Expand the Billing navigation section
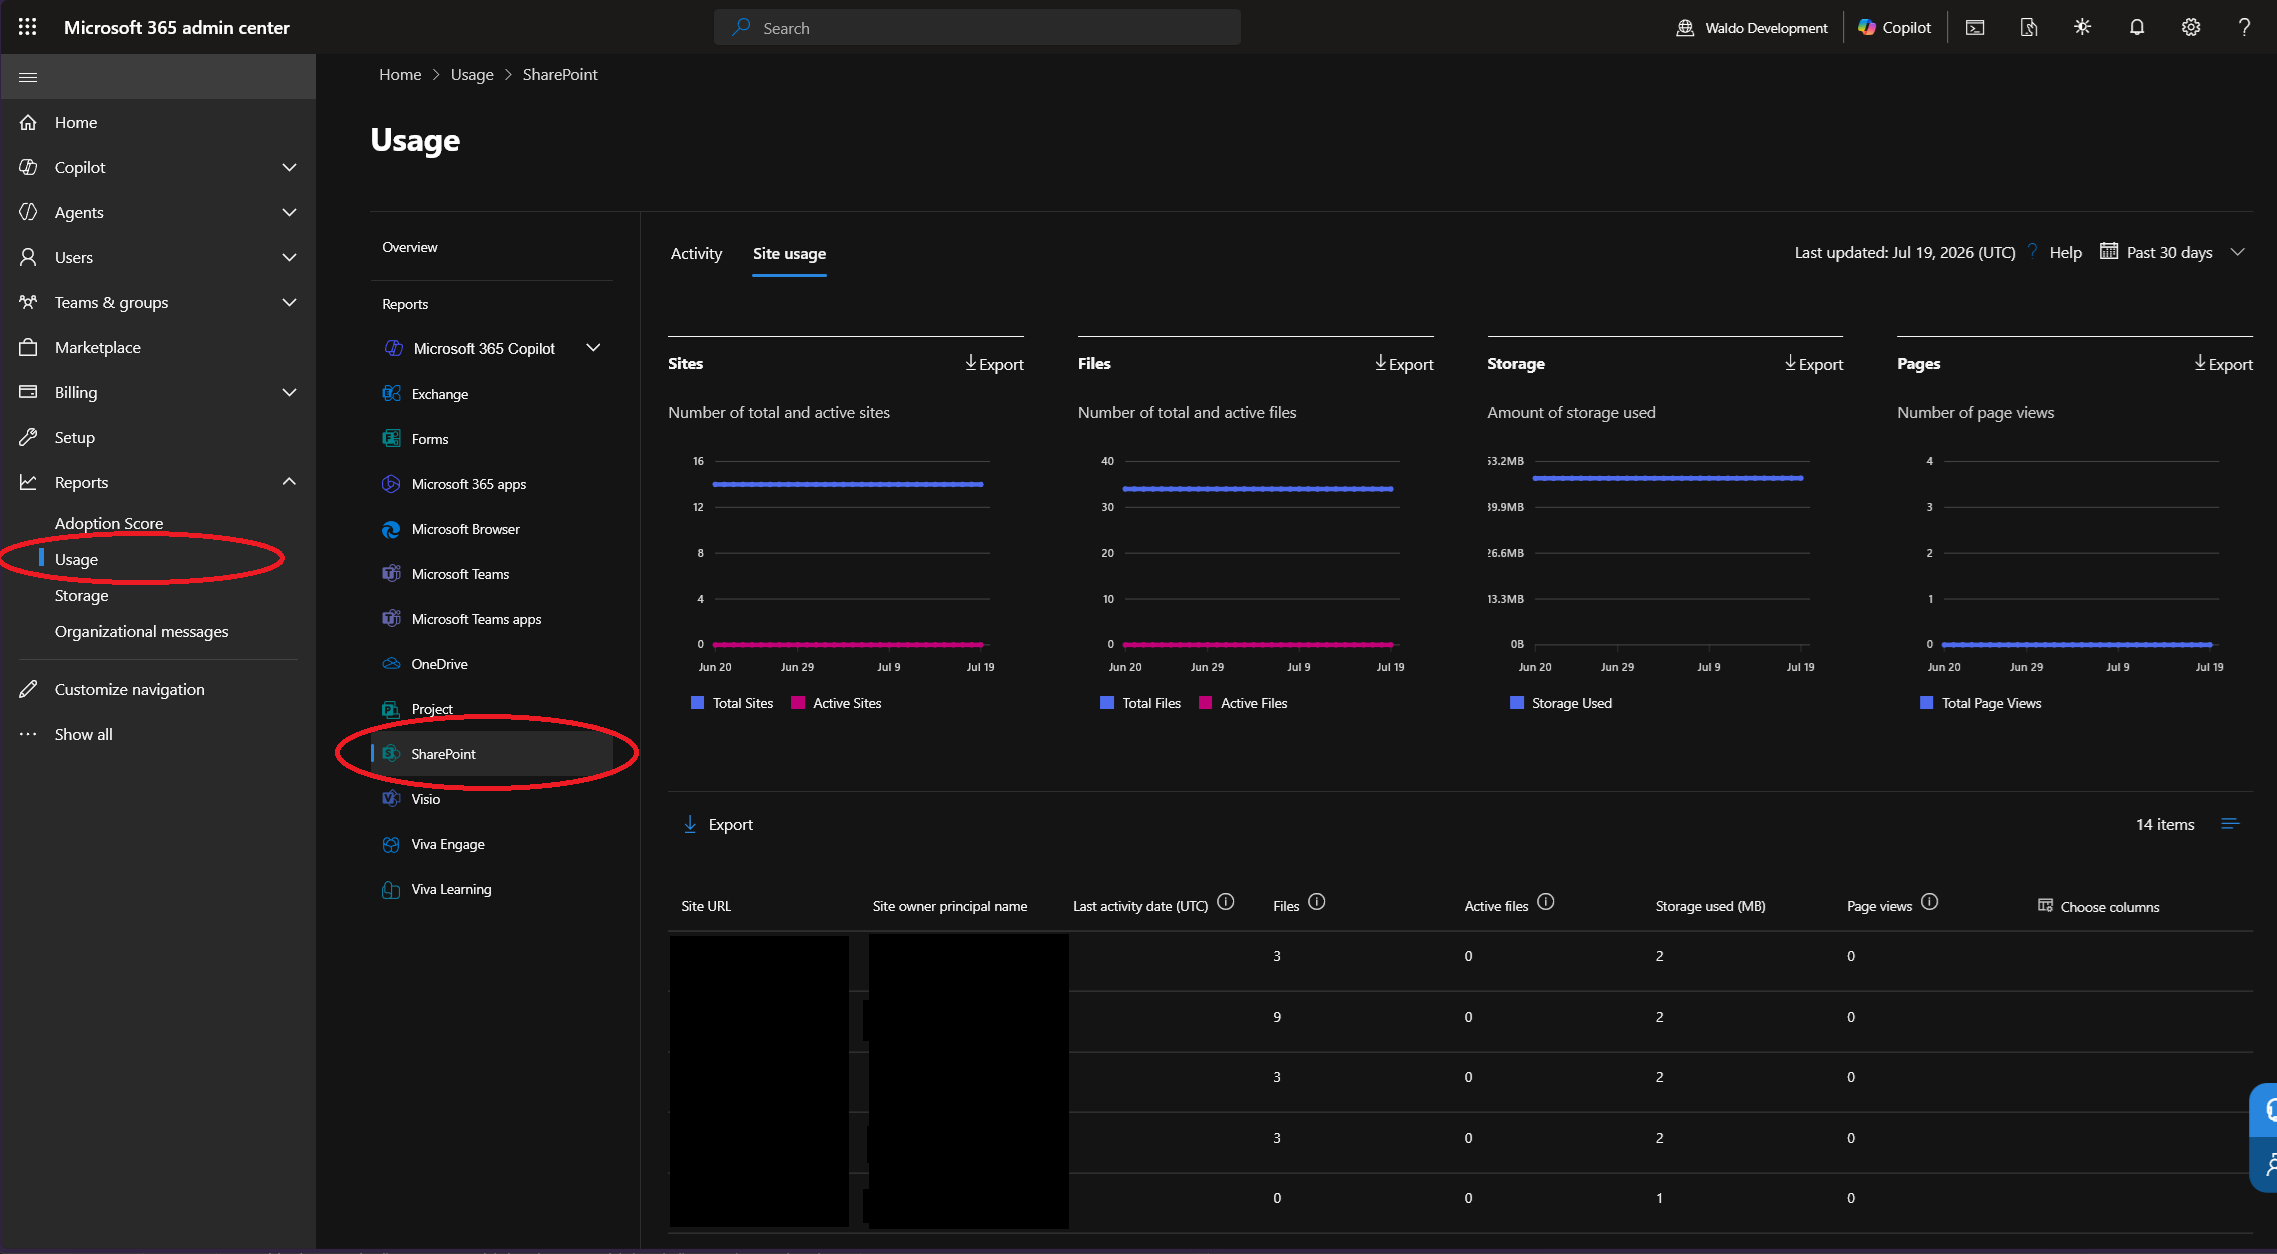The image size is (2277, 1254). pyautogui.click(x=289, y=392)
